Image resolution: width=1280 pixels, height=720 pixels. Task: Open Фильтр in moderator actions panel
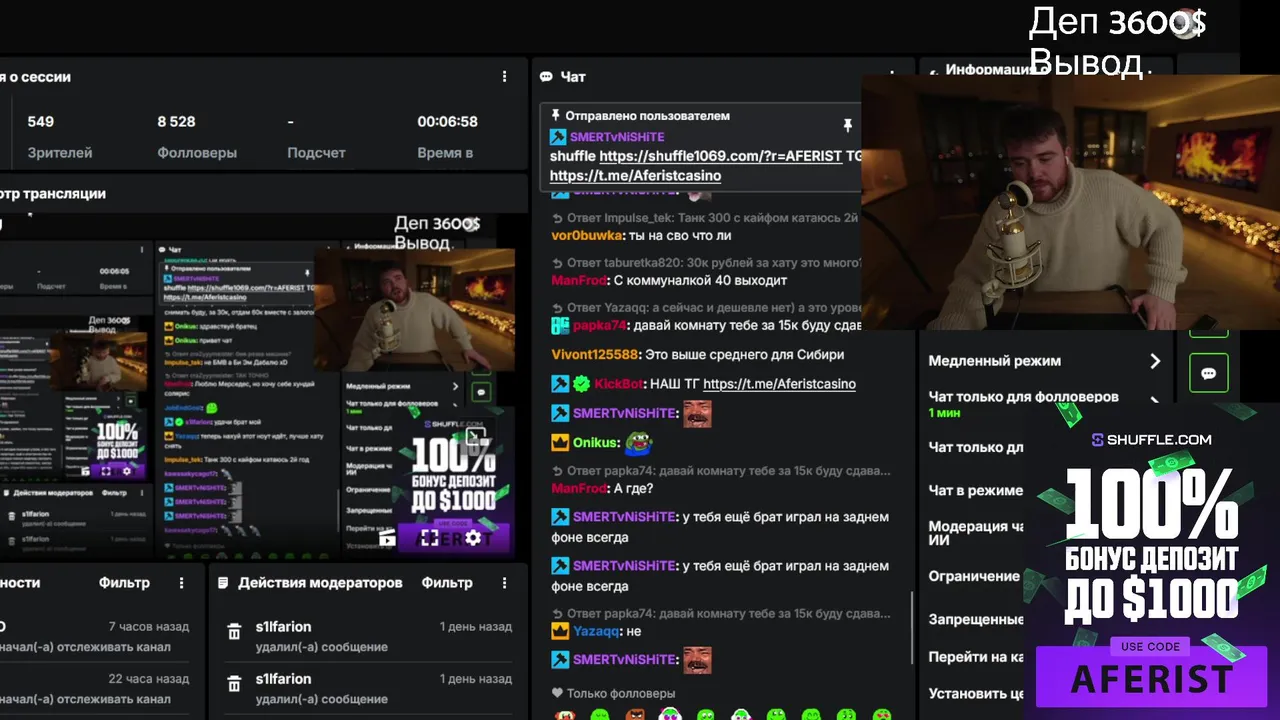[x=447, y=583]
